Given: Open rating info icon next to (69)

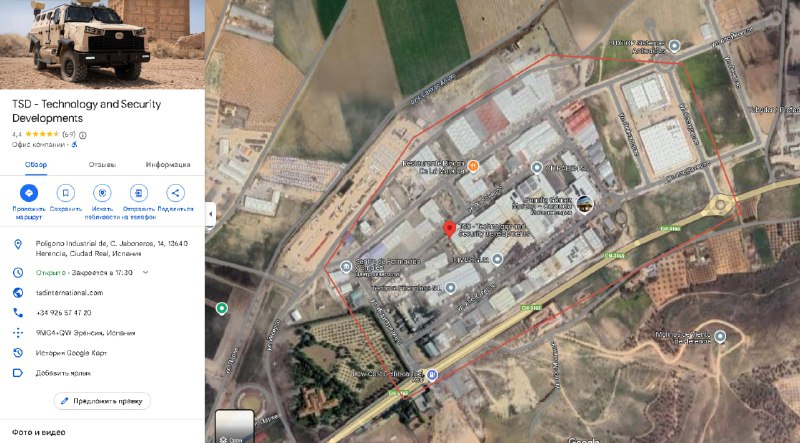Looking at the screenshot, I should pos(83,135).
